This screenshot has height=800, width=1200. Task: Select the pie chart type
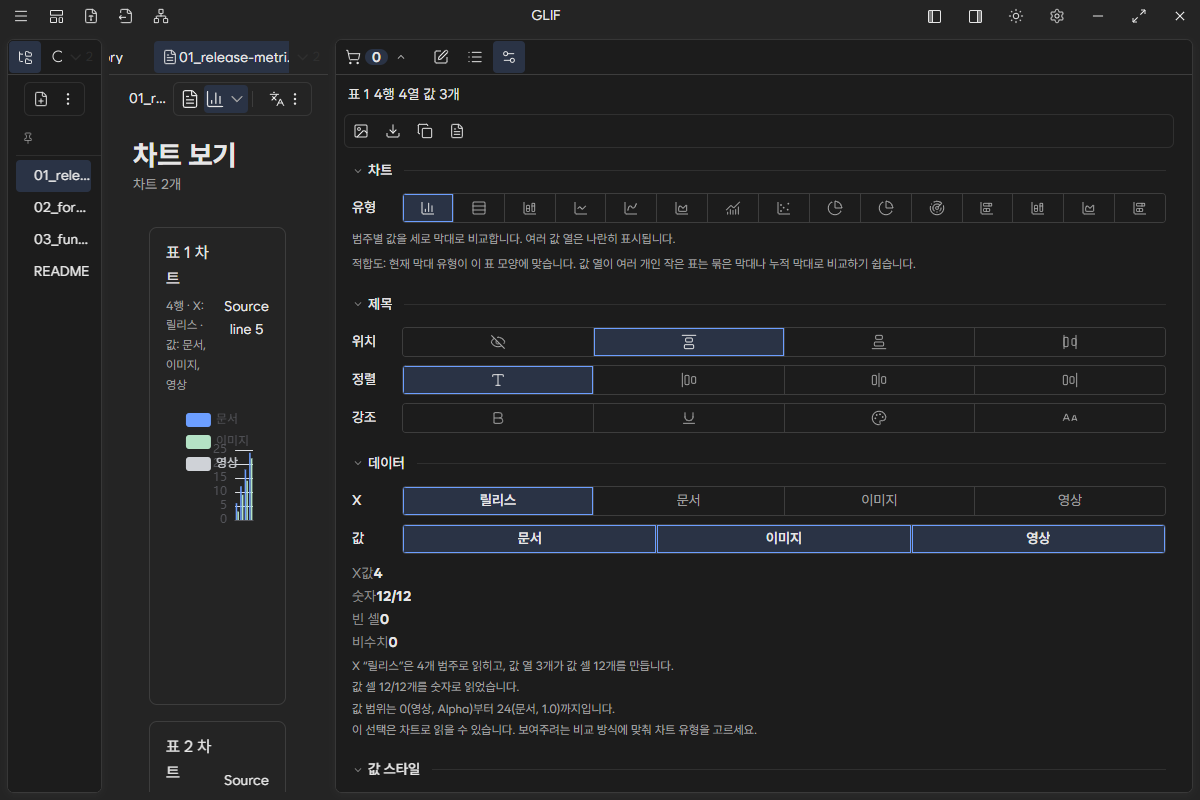click(835, 208)
